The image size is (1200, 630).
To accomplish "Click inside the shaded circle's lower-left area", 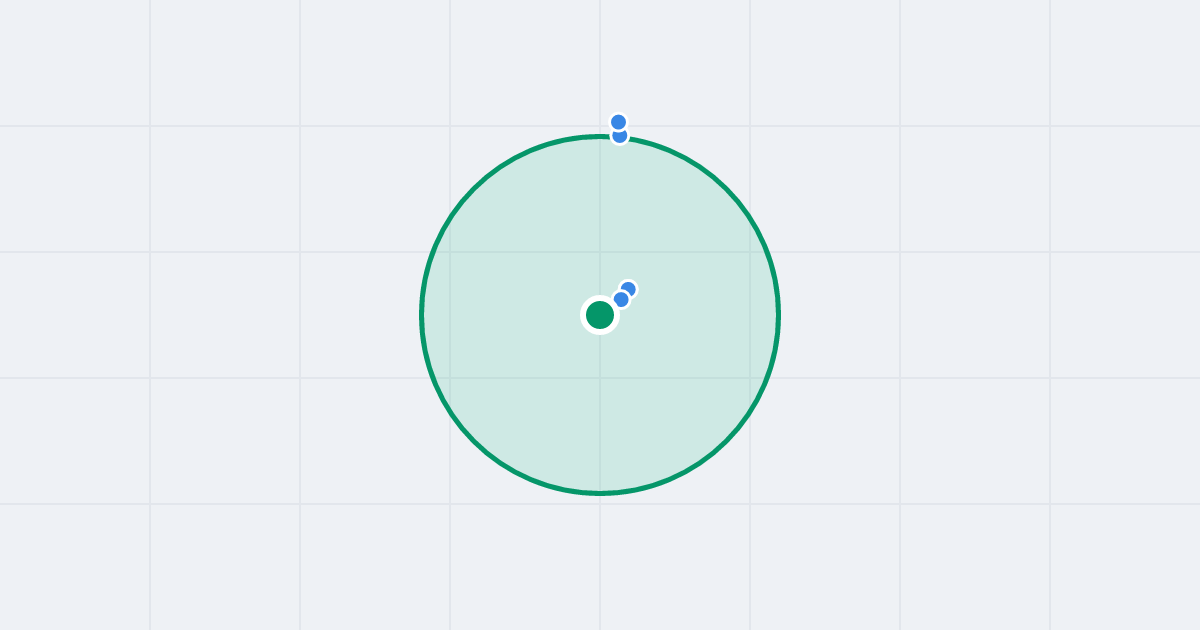I will [520, 400].
